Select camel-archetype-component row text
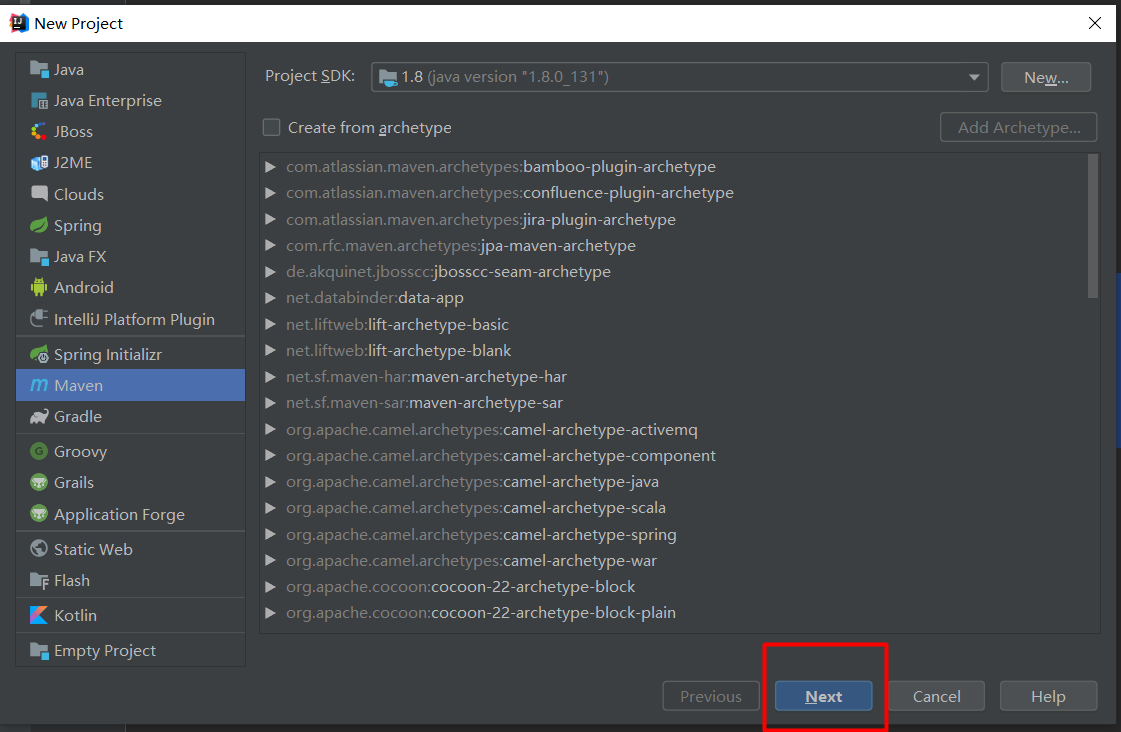This screenshot has width=1121, height=732. 500,455
